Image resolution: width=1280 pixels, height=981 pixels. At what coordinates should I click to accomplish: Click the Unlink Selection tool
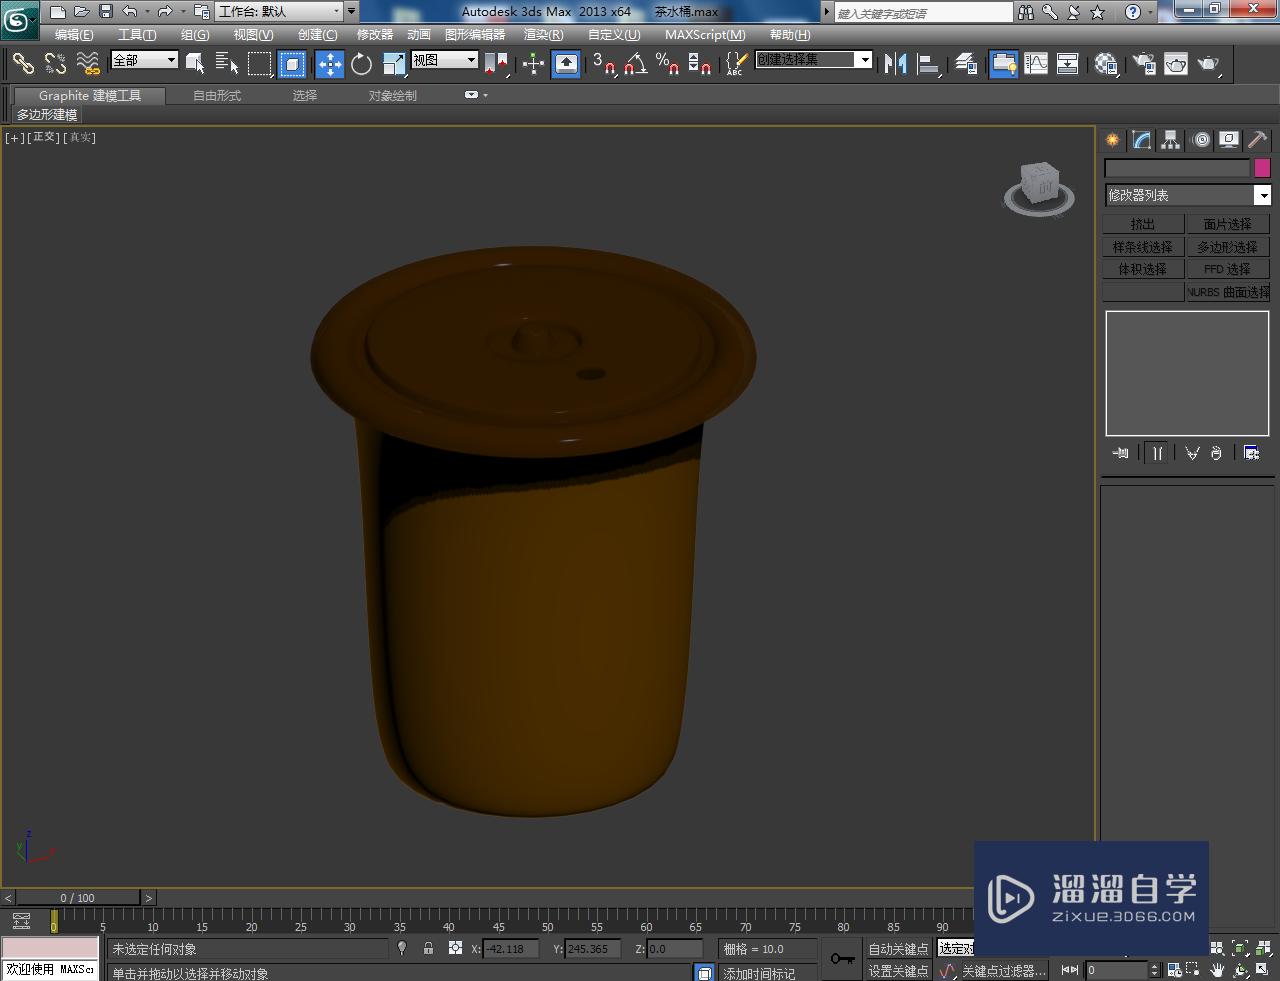pos(55,64)
